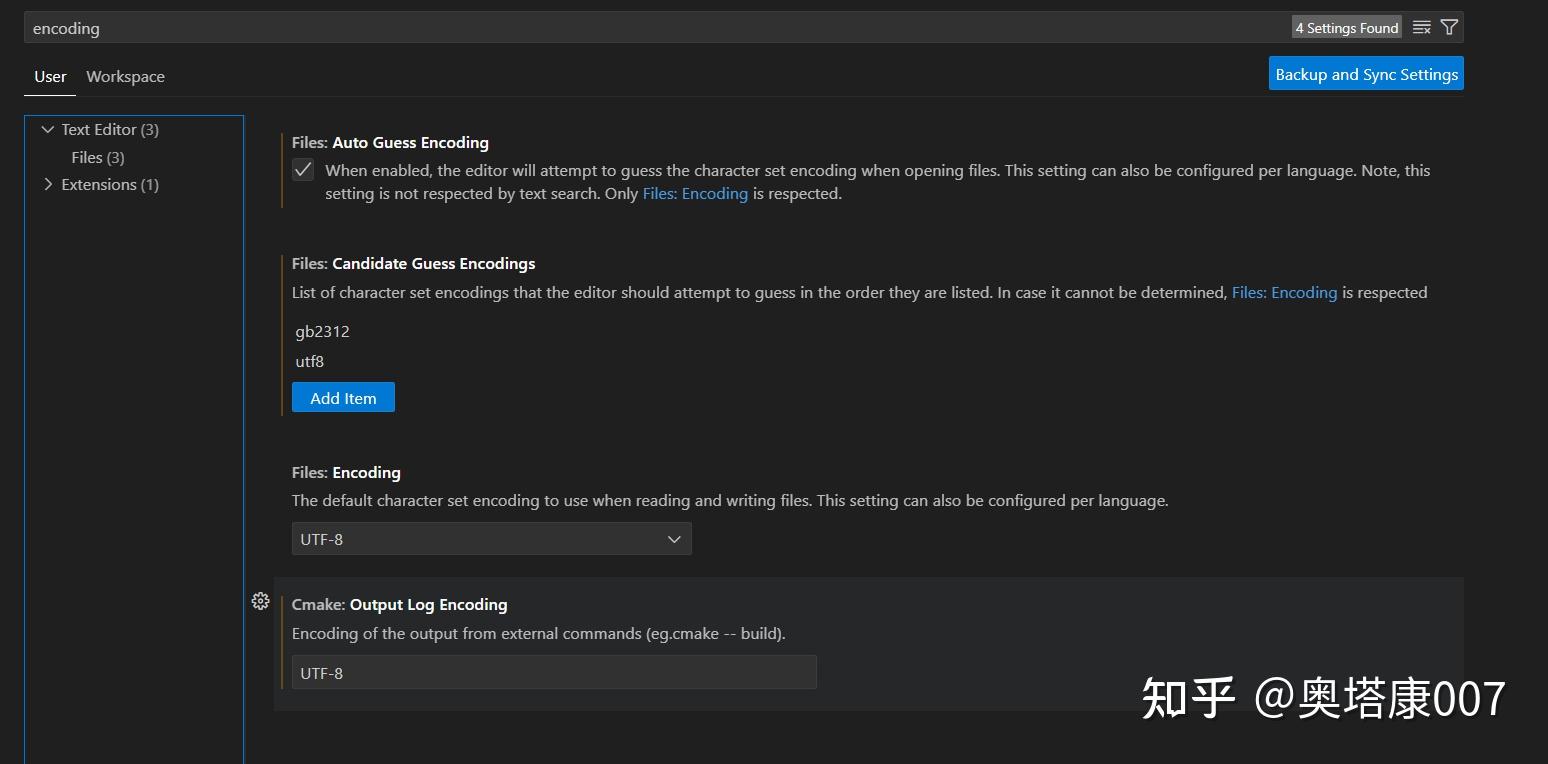Clear the settings search results
1548x764 pixels.
coord(1421,27)
